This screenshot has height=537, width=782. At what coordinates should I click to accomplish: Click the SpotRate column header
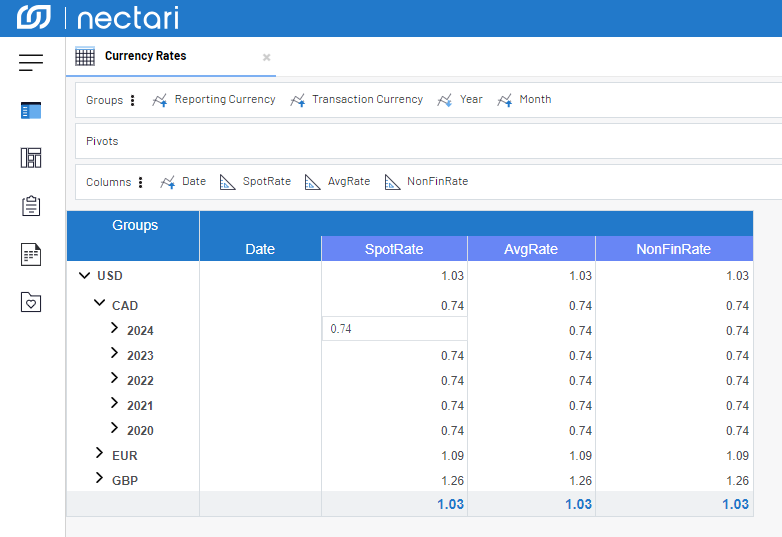pyautogui.click(x=394, y=249)
